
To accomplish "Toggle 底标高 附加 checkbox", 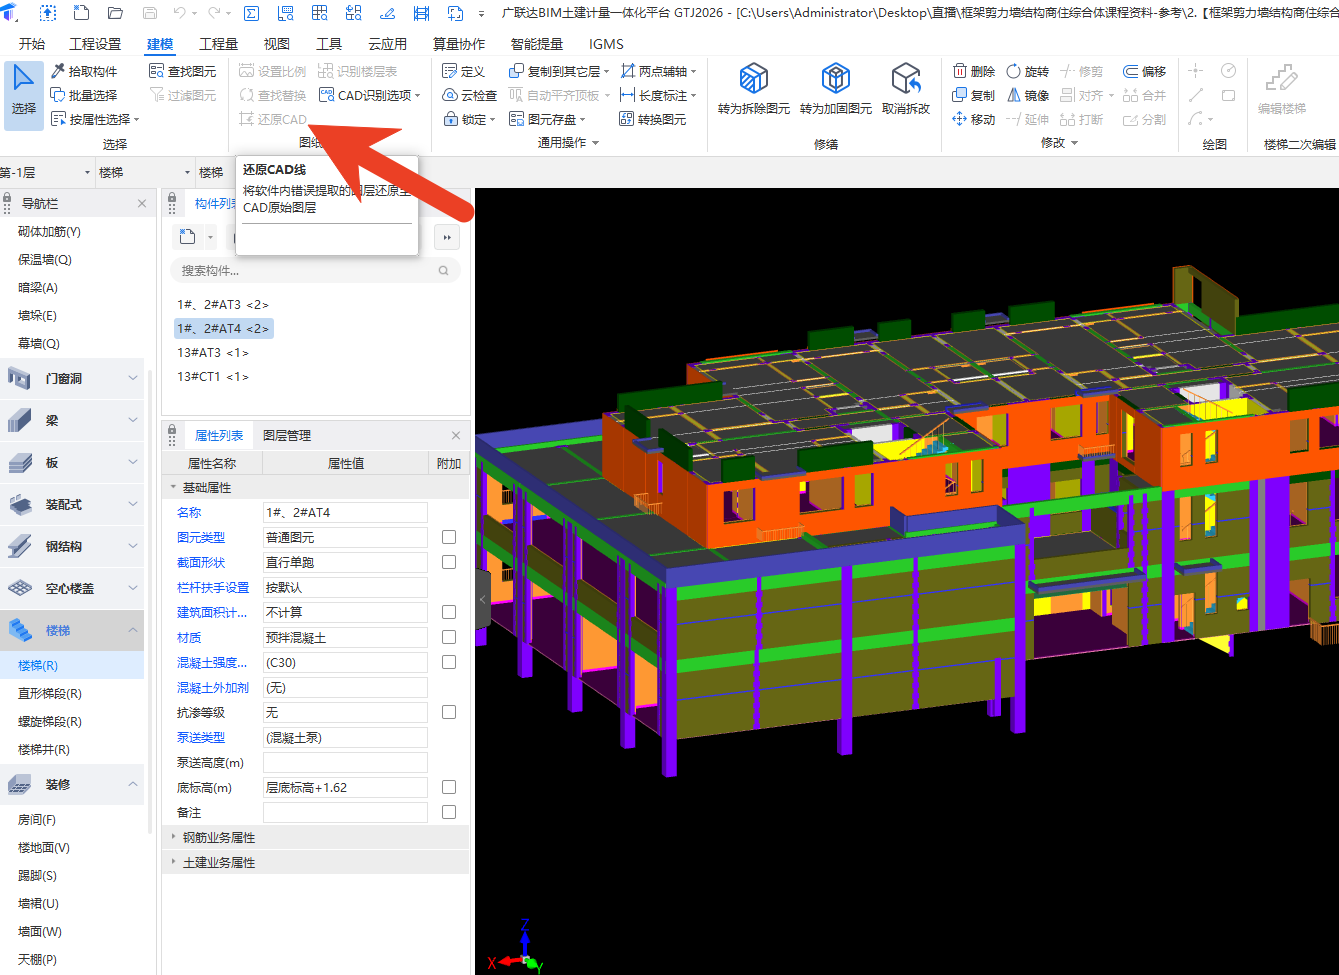I will click(x=449, y=787).
